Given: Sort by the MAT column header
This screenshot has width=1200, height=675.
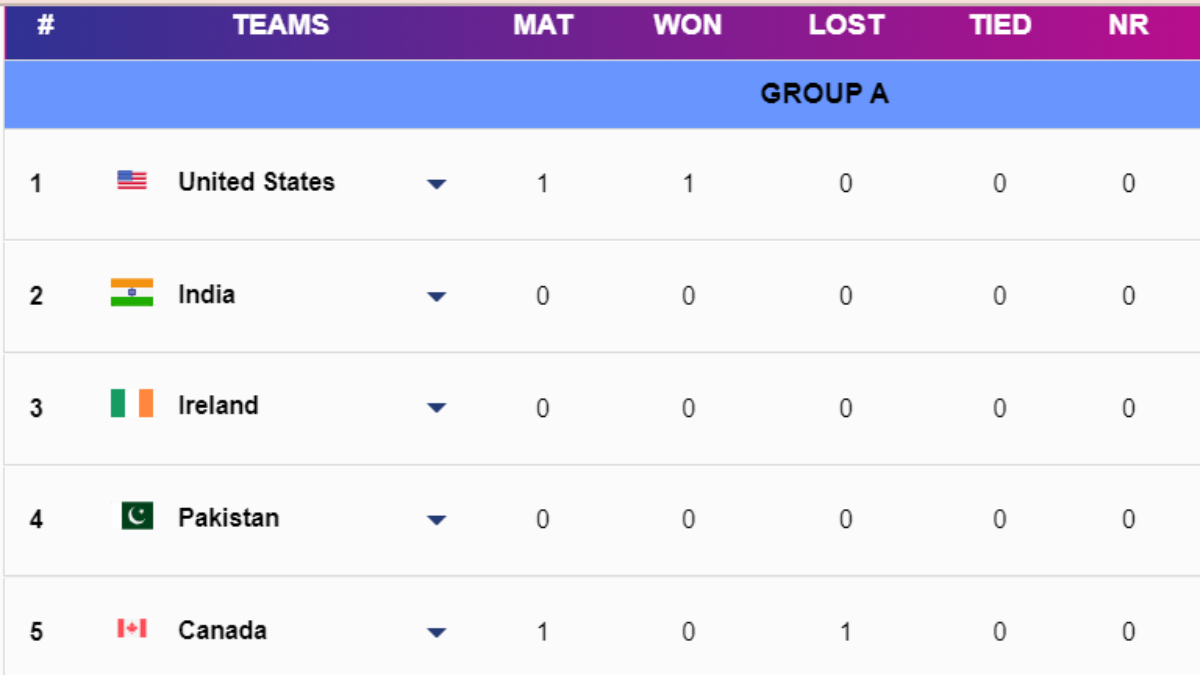Looking at the screenshot, I should (x=543, y=26).
